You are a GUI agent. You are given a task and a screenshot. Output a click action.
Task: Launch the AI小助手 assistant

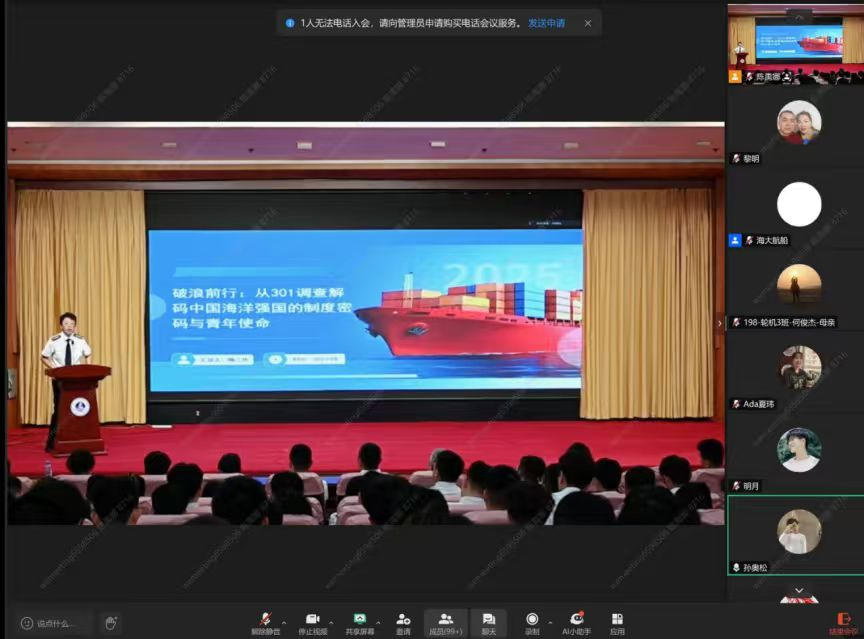click(x=576, y=620)
